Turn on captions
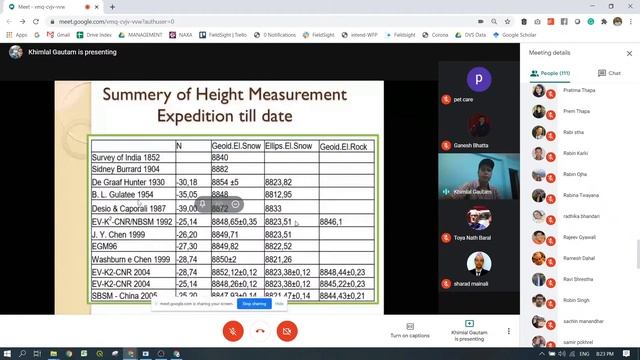Screen dimensions: 640x360 [x=410, y=331]
